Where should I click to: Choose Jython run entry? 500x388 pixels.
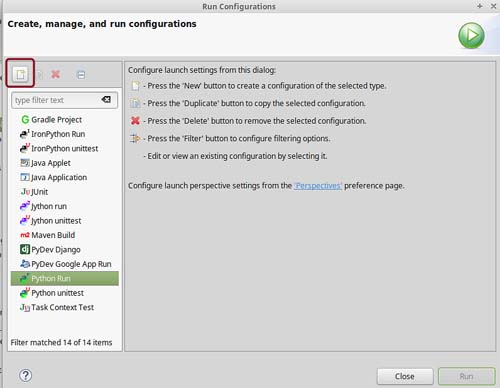[x=64, y=206]
